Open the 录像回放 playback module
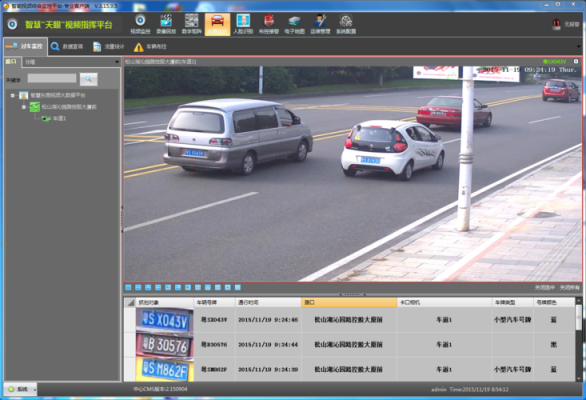The height and width of the screenshot is (400, 586). tap(166, 24)
